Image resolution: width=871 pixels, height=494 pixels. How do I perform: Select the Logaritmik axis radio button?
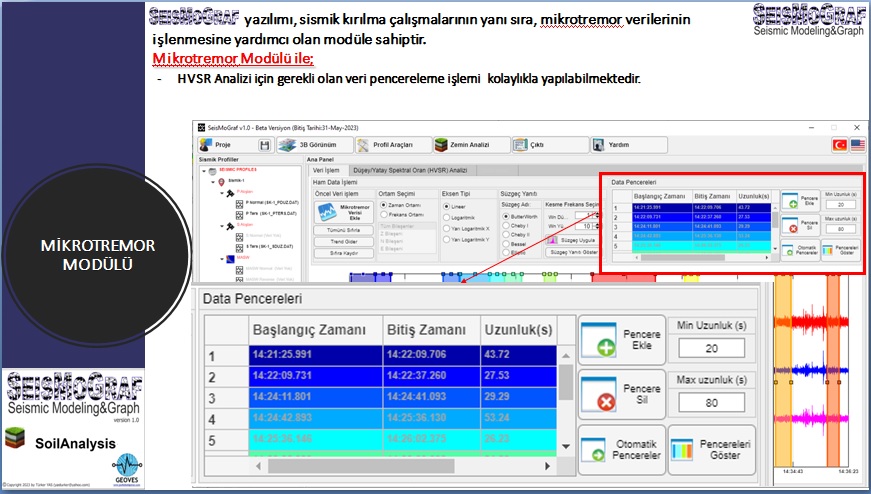click(x=447, y=217)
